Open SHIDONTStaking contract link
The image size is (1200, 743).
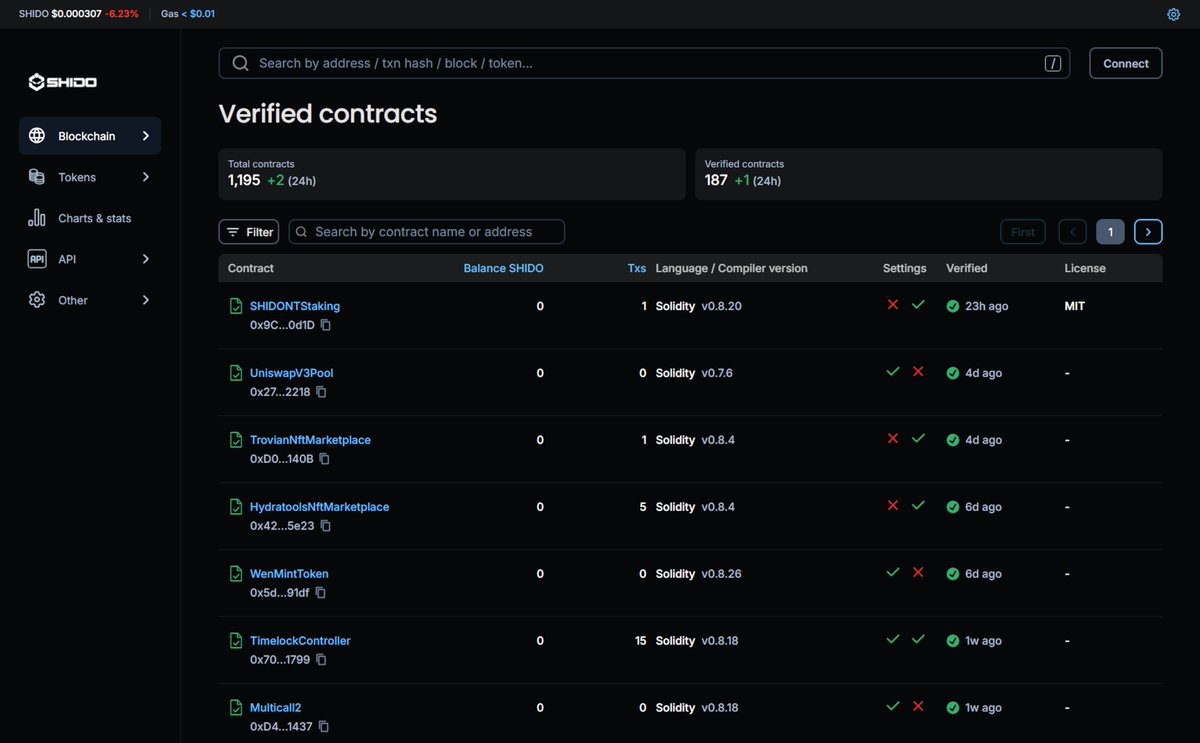[x=295, y=306]
